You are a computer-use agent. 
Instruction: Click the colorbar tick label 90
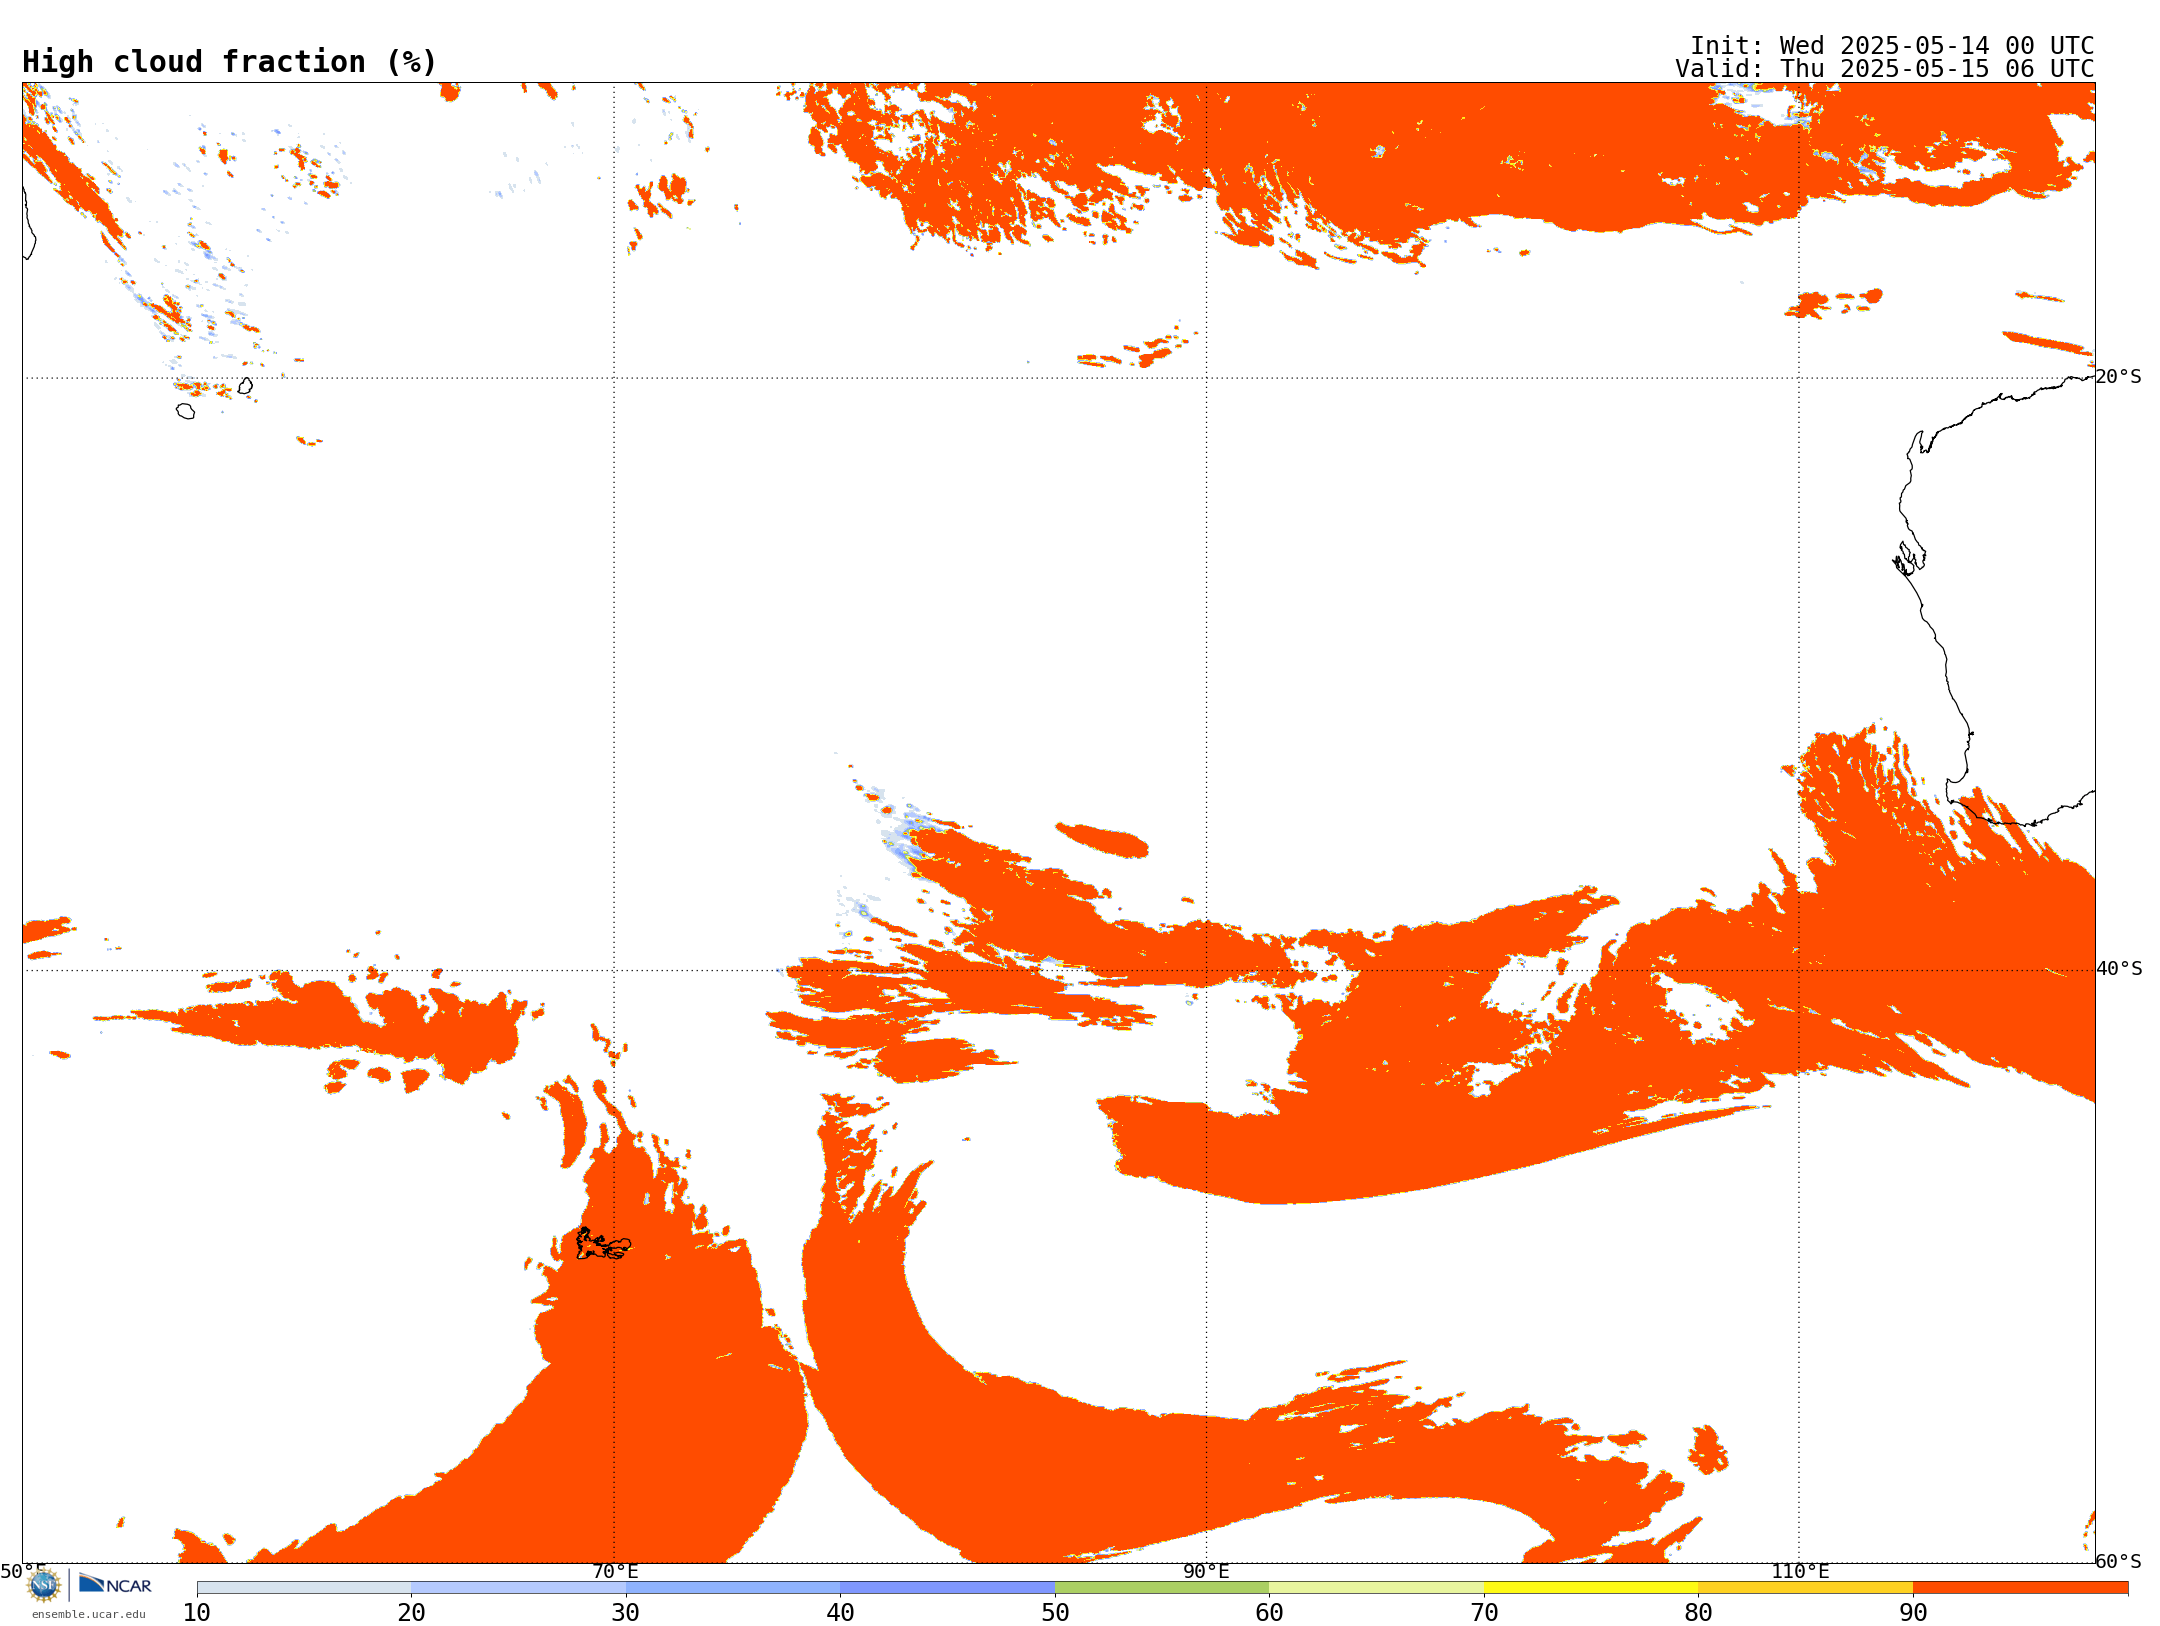point(1913,1613)
